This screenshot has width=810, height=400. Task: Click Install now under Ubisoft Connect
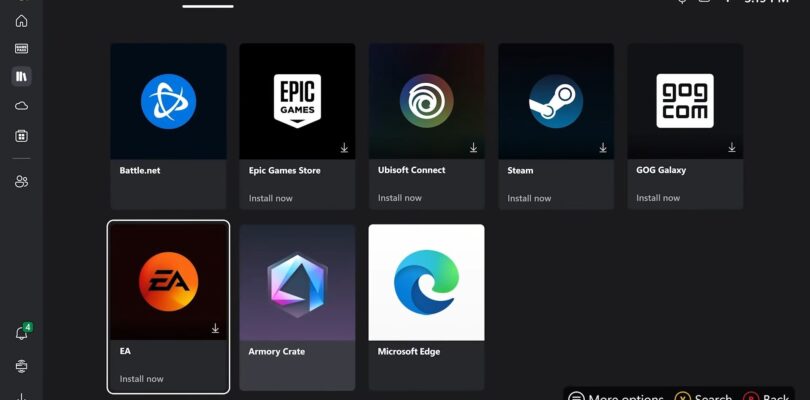[x=399, y=197]
